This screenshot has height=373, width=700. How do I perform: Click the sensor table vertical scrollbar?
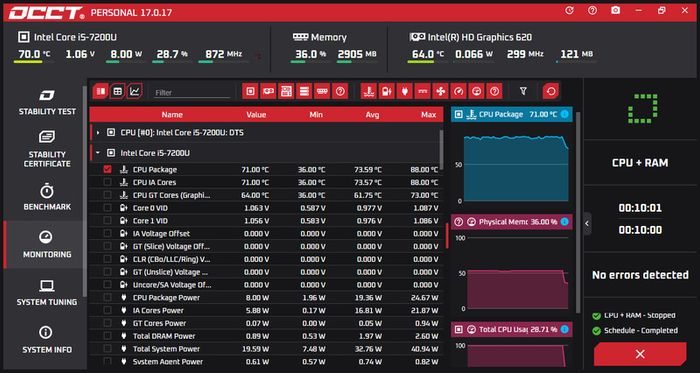coord(442,149)
